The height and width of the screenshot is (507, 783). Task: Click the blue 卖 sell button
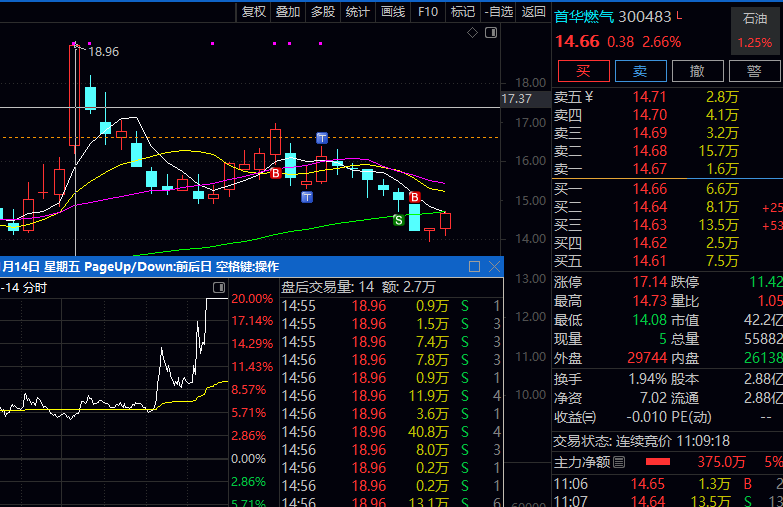point(640,71)
